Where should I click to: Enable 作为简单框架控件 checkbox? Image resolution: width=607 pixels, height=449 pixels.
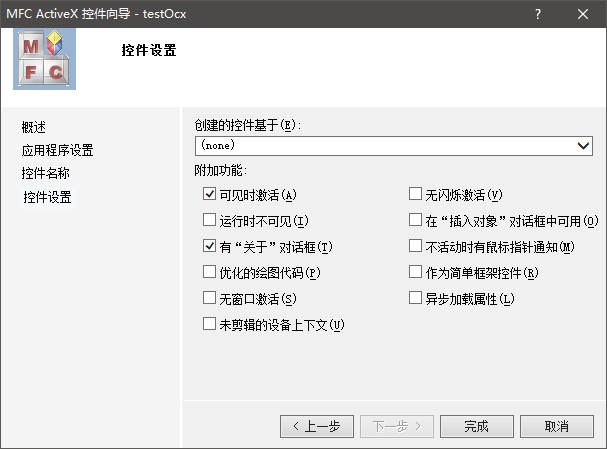click(x=416, y=272)
